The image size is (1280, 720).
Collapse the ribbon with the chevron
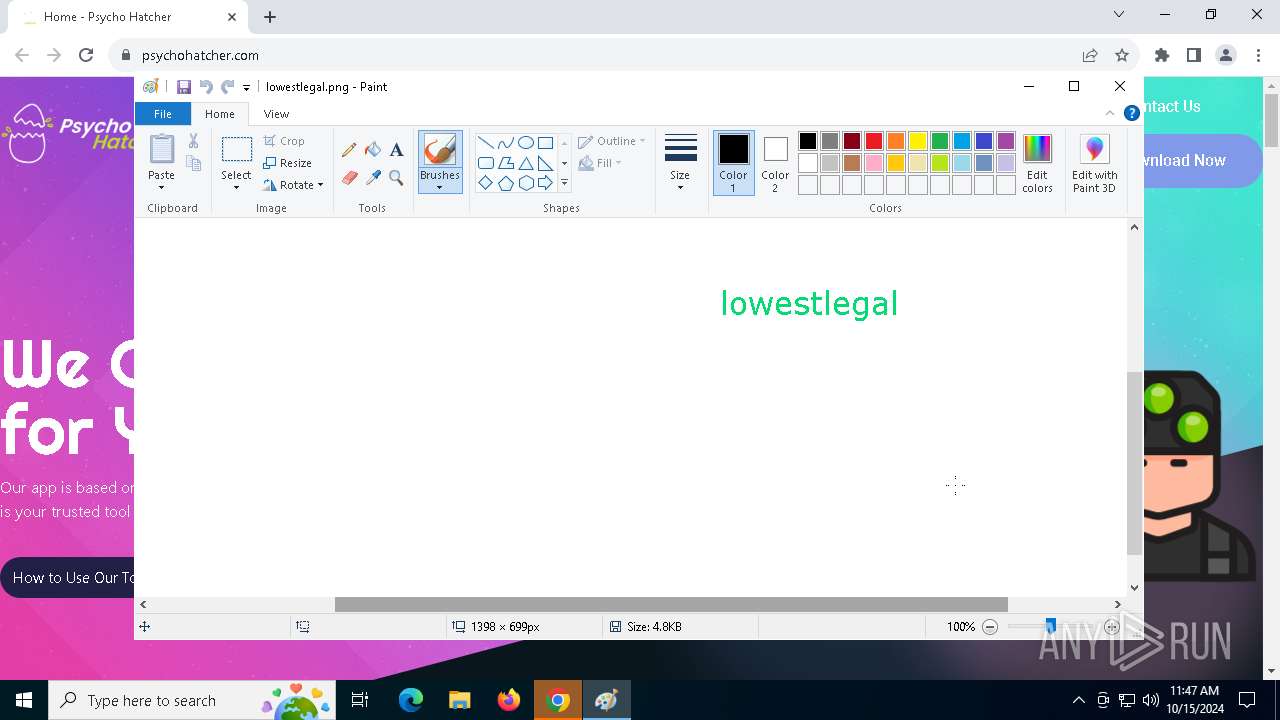point(1110,114)
